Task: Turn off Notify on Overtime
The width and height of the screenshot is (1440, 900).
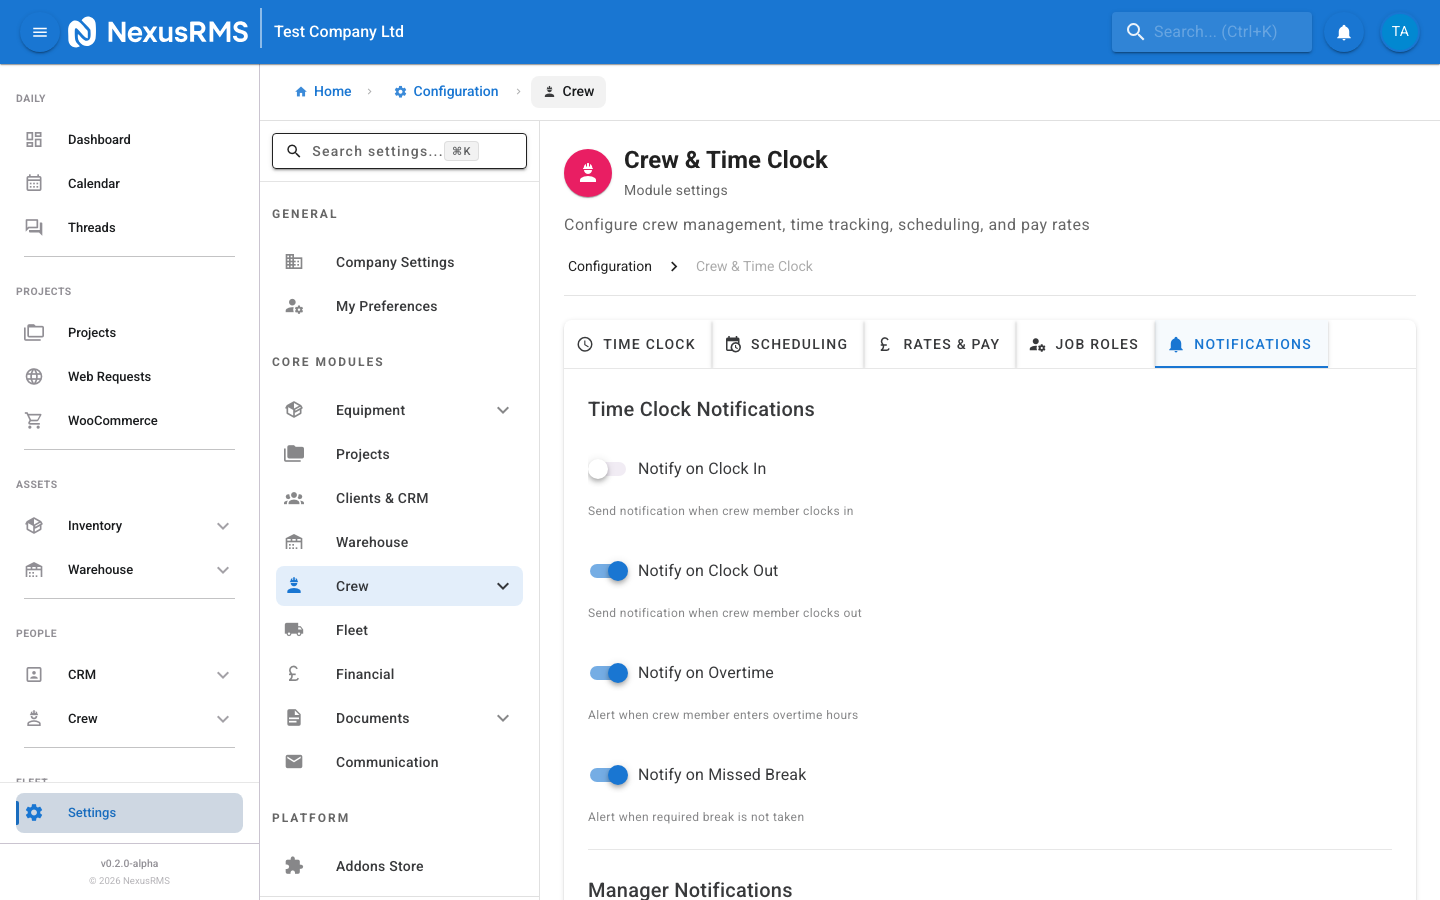Action: pyautogui.click(x=608, y=672)
